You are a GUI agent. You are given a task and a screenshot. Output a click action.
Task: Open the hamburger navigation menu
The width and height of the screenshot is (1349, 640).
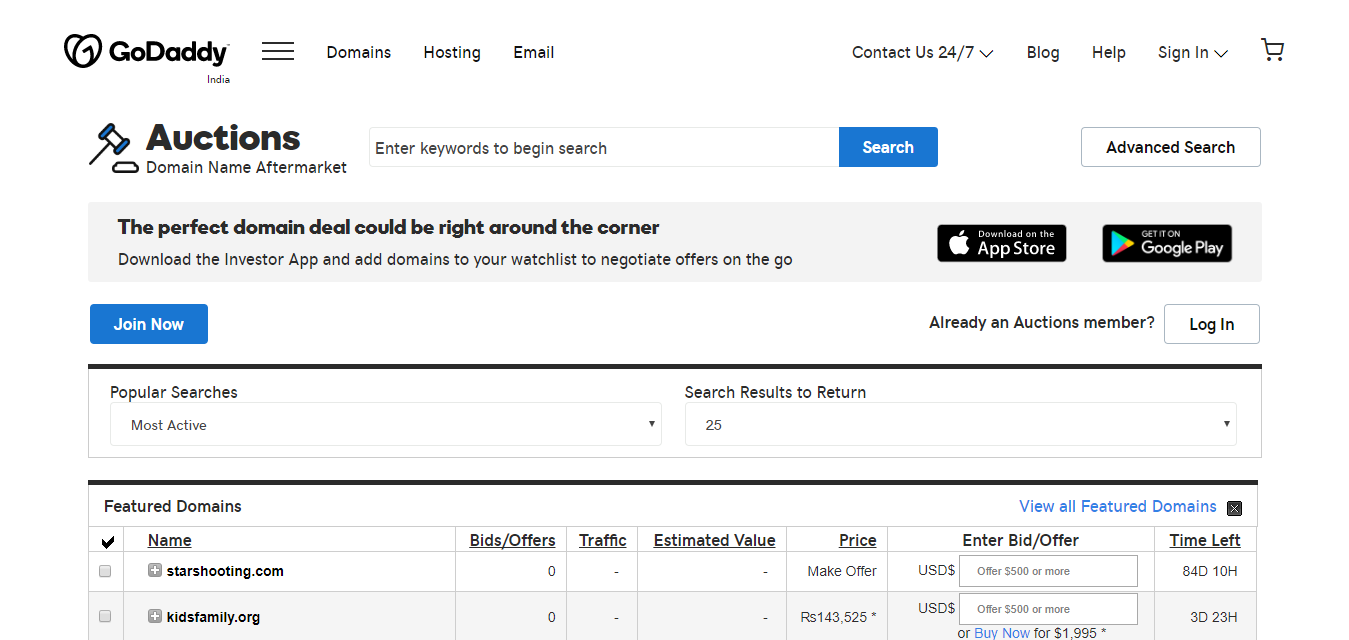(277, 52)
